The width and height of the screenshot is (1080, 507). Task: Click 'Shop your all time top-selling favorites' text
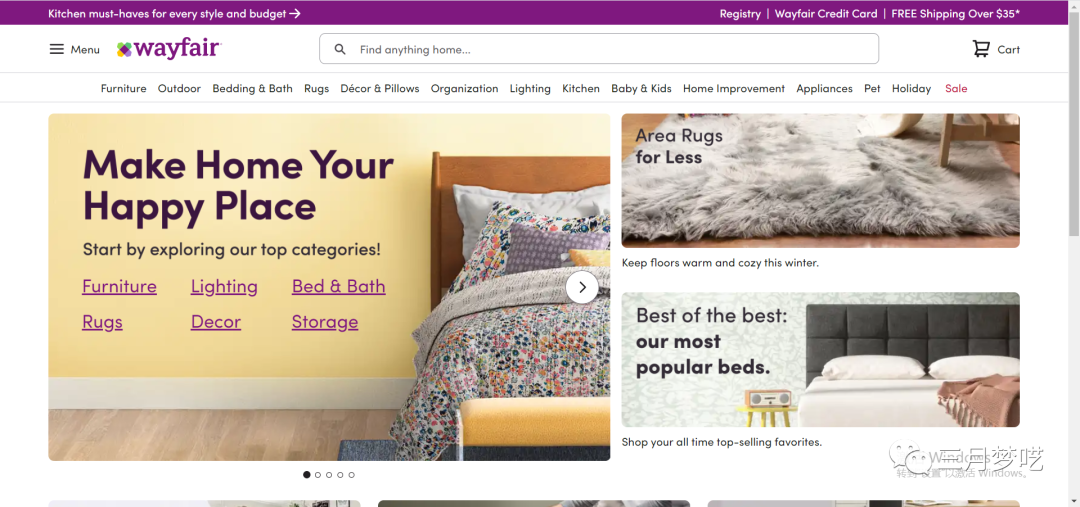pyautogui.click(x=721, y=442)
